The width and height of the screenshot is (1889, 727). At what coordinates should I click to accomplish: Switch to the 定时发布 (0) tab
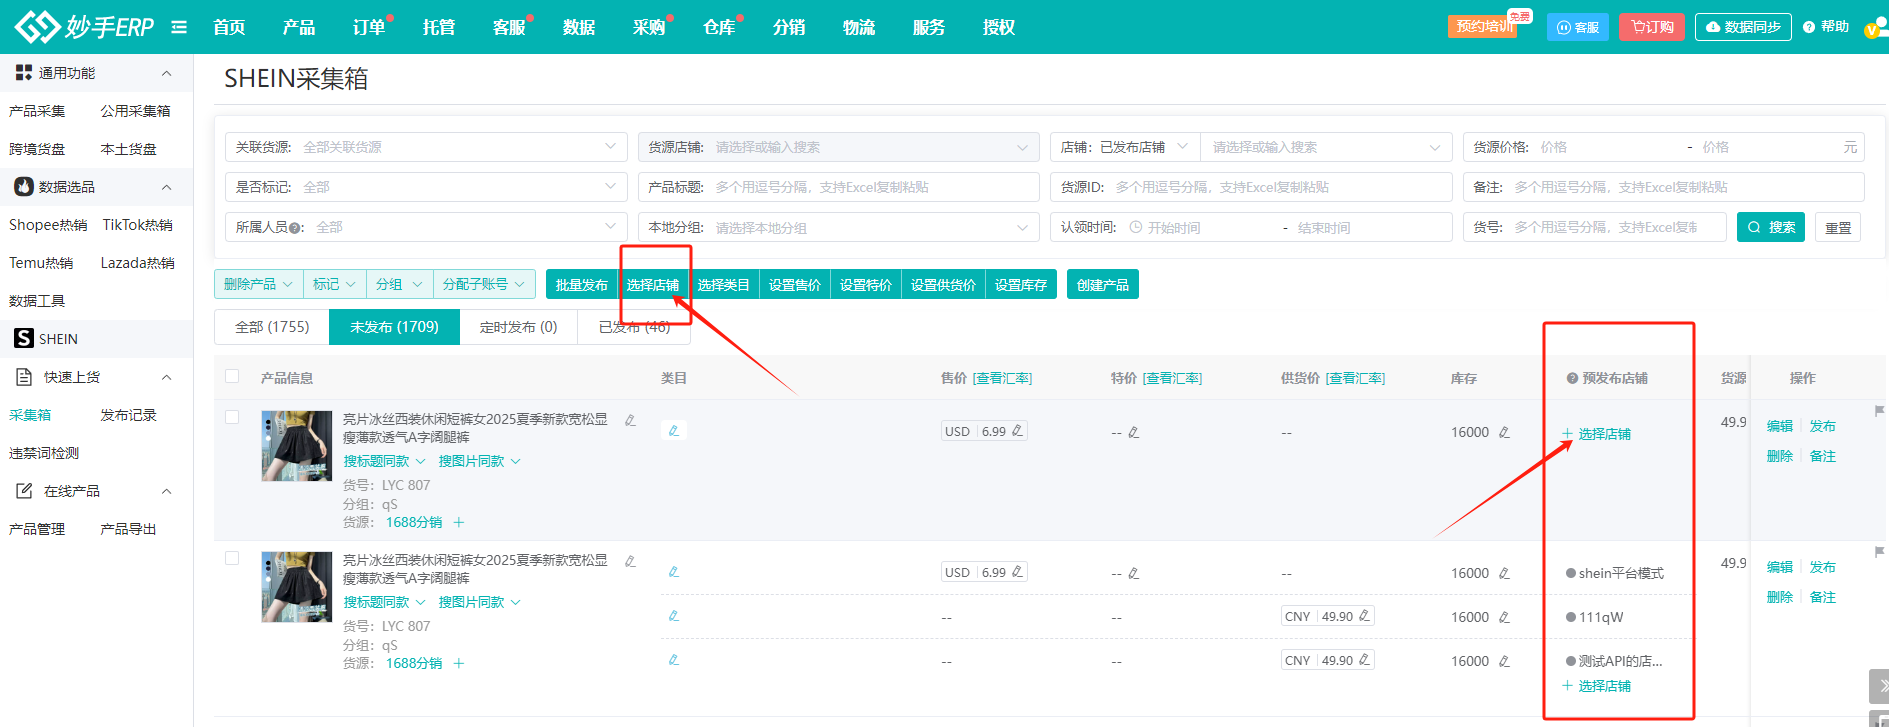[x=518, y=327]
